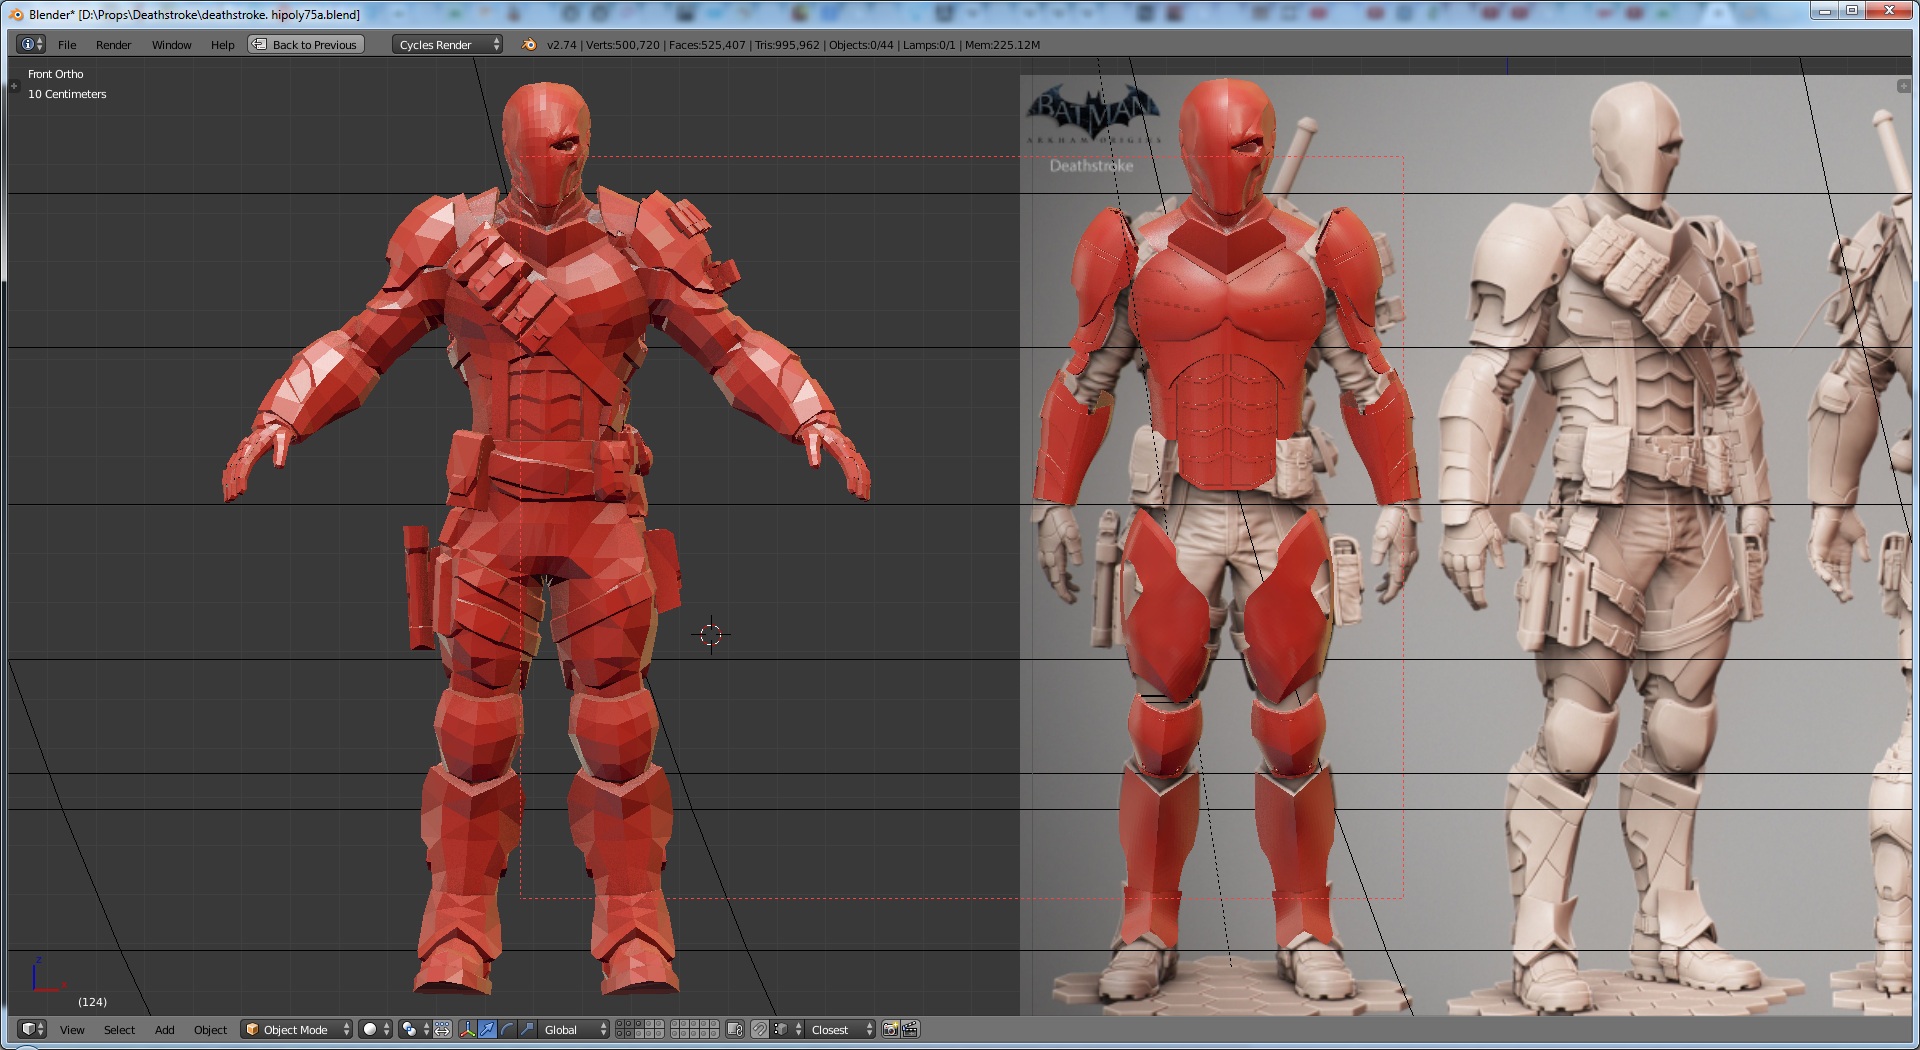Open the pivot point selector
1920x1050 pixels.
(414, 1030)
